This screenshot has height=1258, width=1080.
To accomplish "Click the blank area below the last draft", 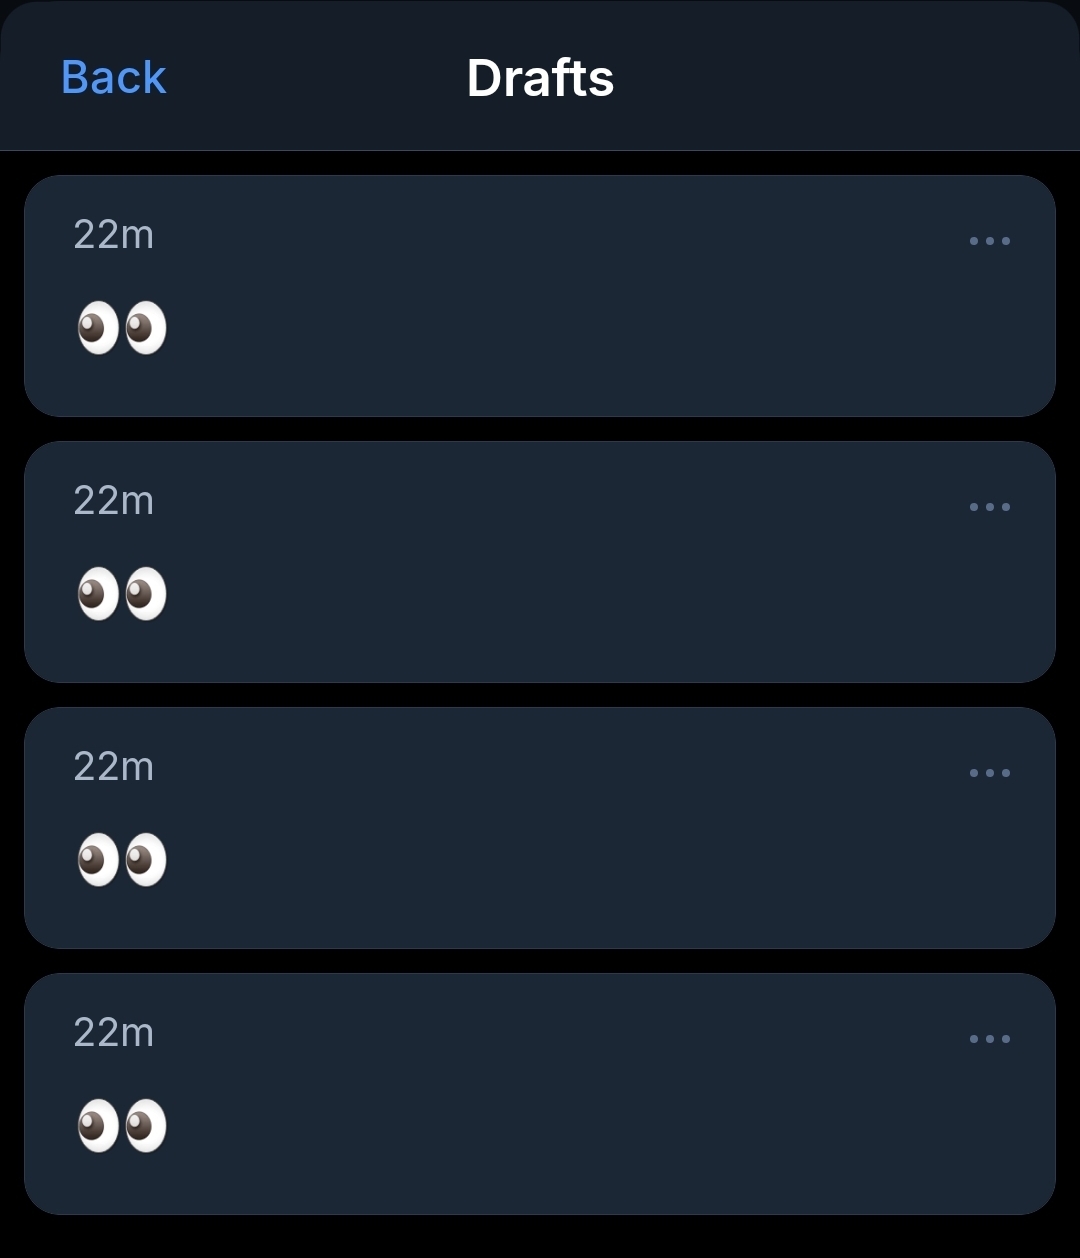I will tap(540, 1238).
